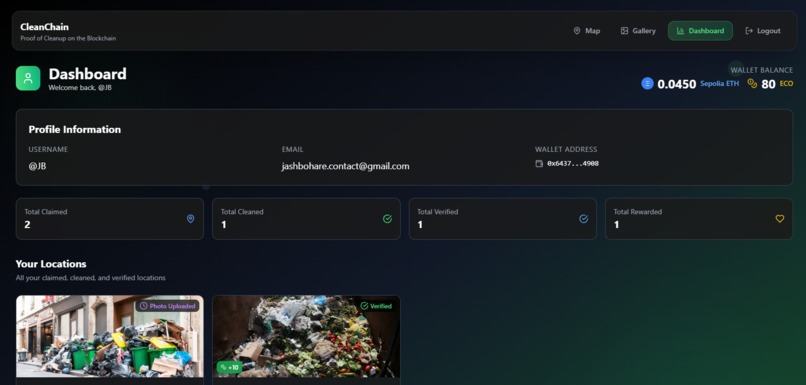Click the 0.0450 ETH balance value
Image resolution: width=806 pixels, height=385 pixels.
(676, 84)
